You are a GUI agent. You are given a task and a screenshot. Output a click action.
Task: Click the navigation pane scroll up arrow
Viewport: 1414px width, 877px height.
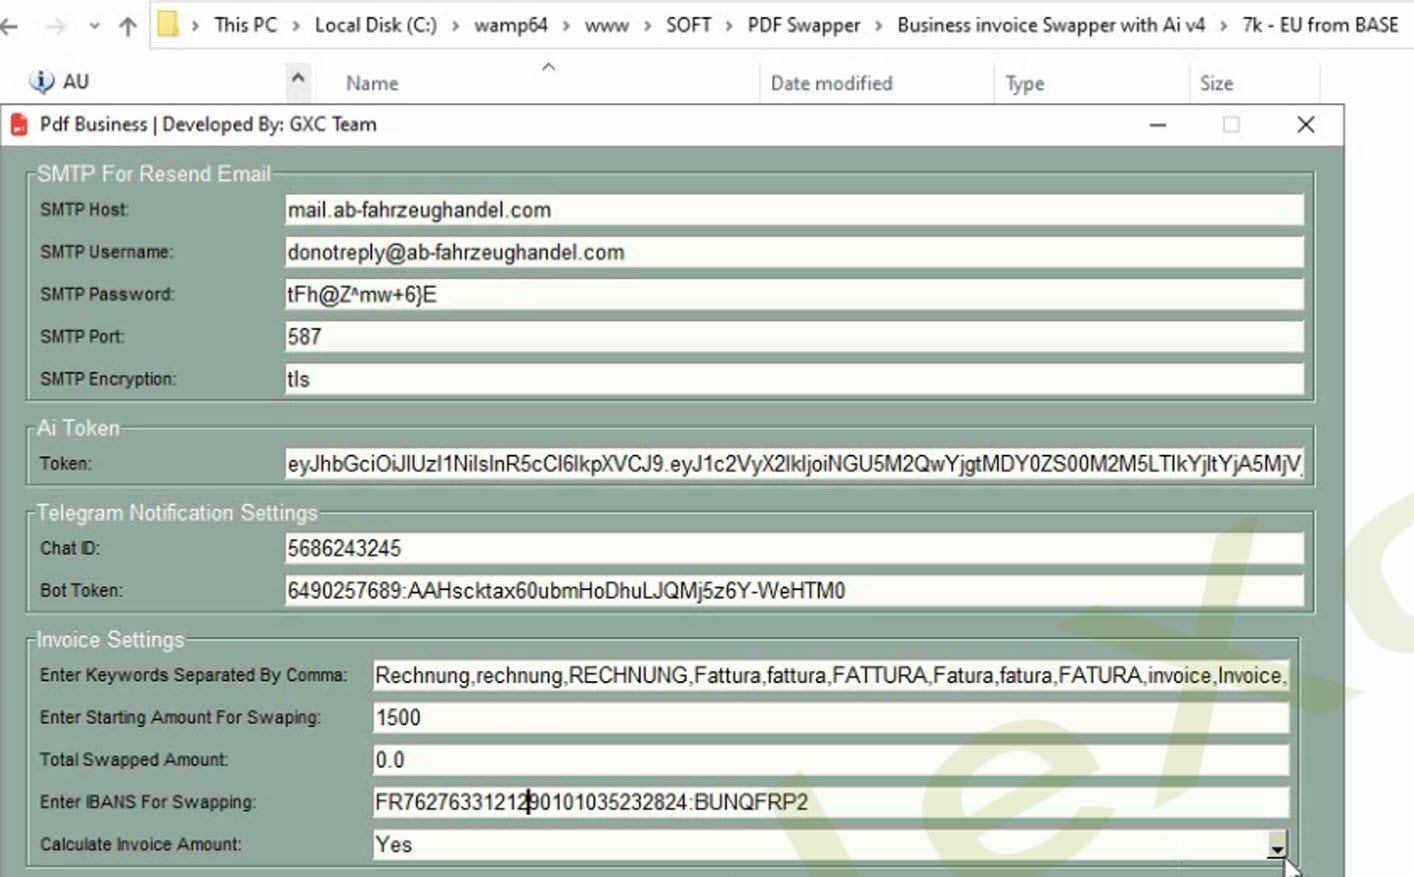coord(298,79)
